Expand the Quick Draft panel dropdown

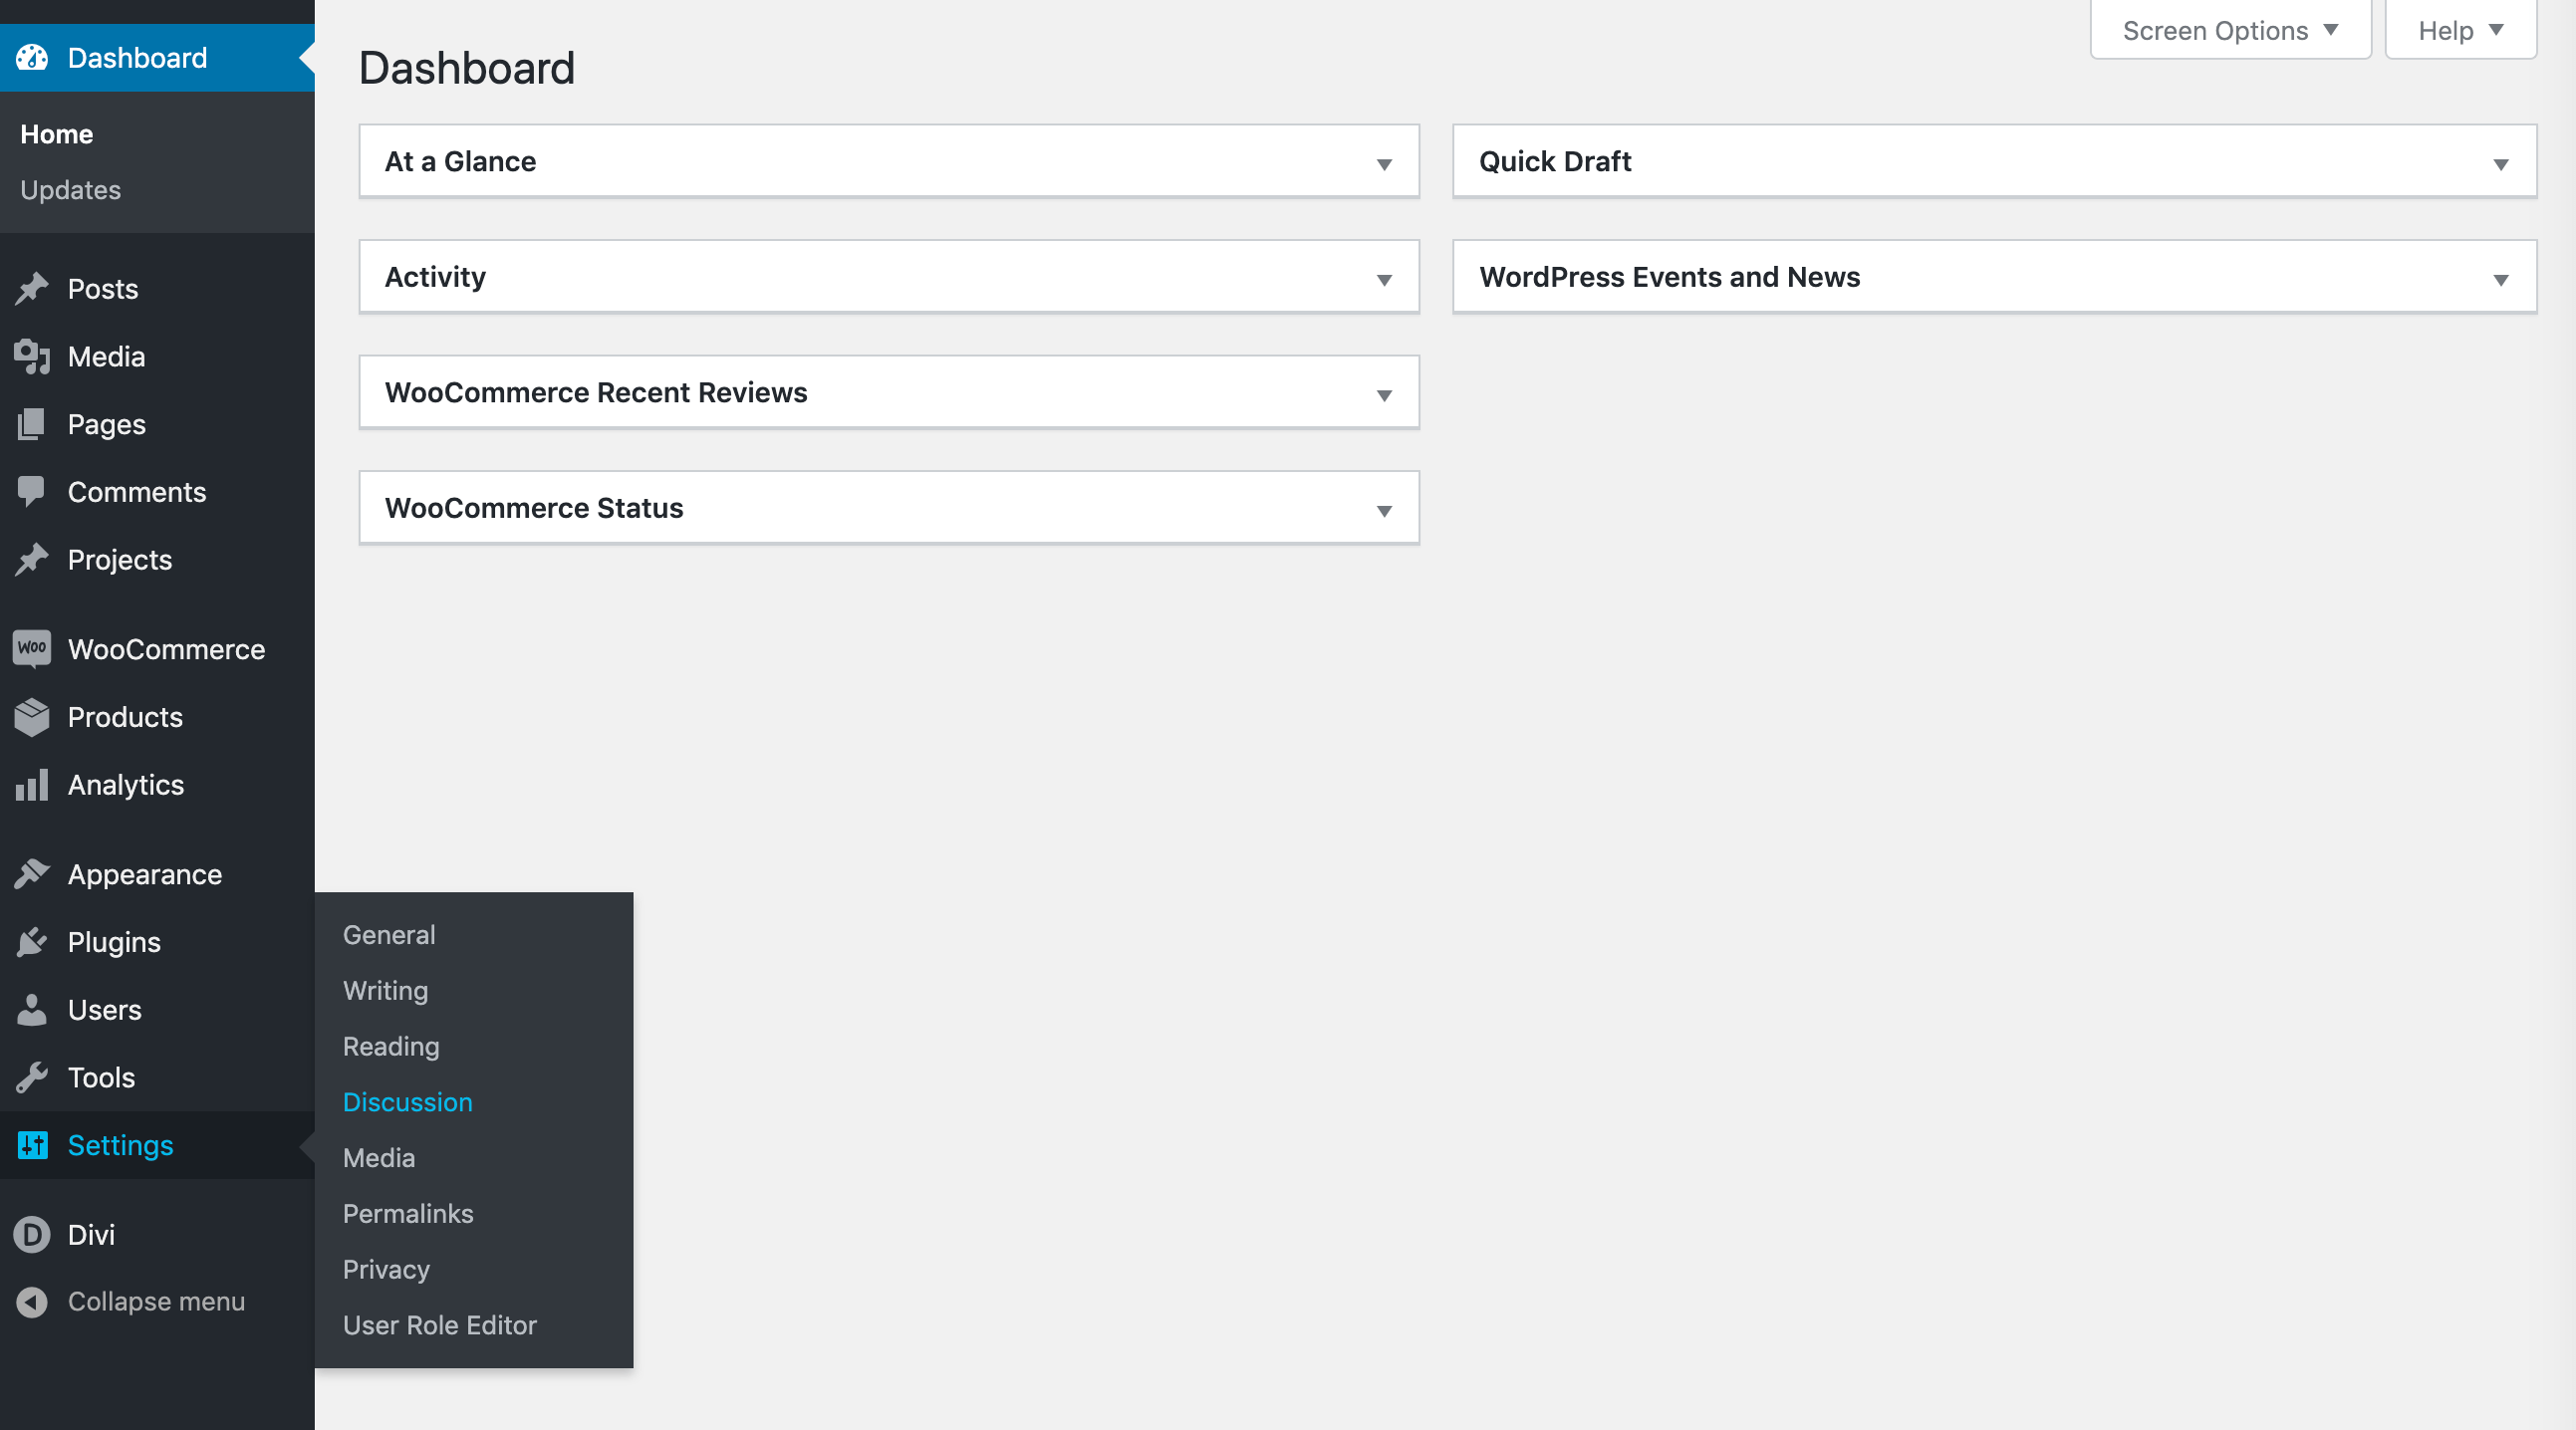[2500, 162]
